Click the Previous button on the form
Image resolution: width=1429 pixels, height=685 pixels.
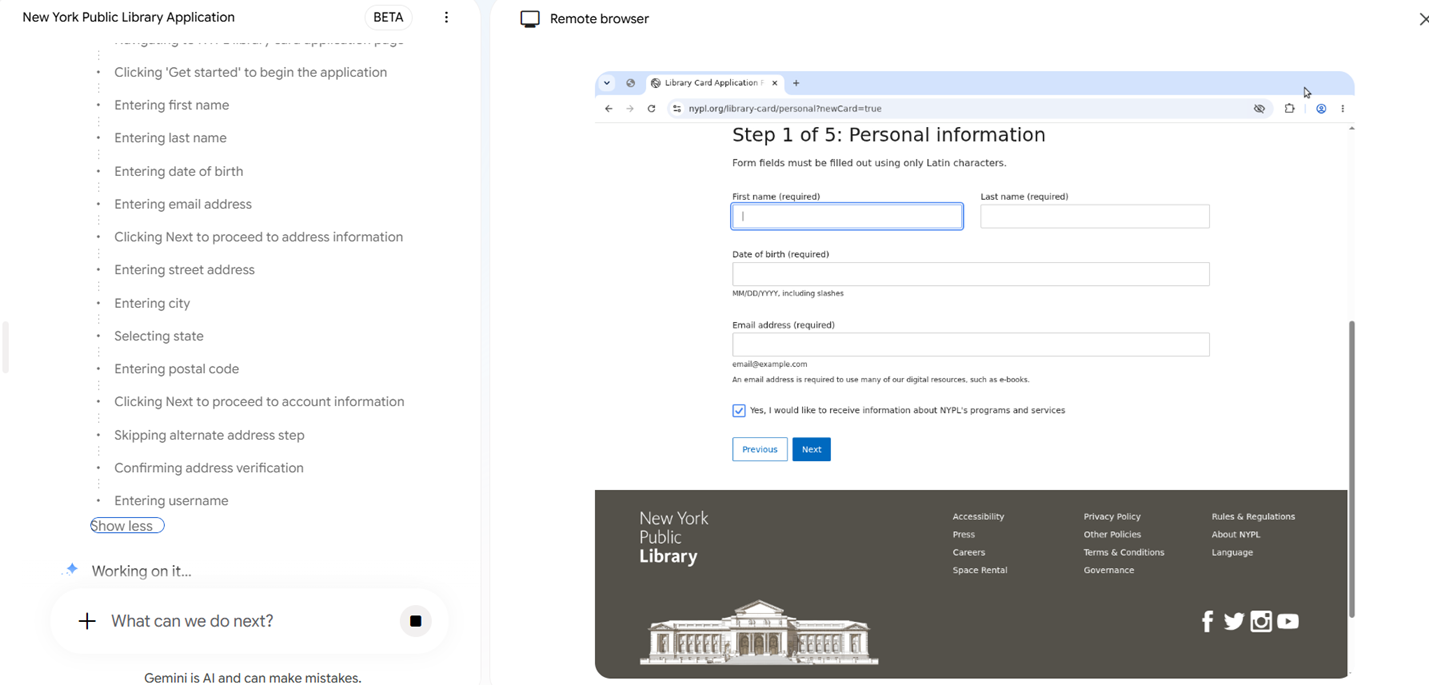(x=760, y=449)
